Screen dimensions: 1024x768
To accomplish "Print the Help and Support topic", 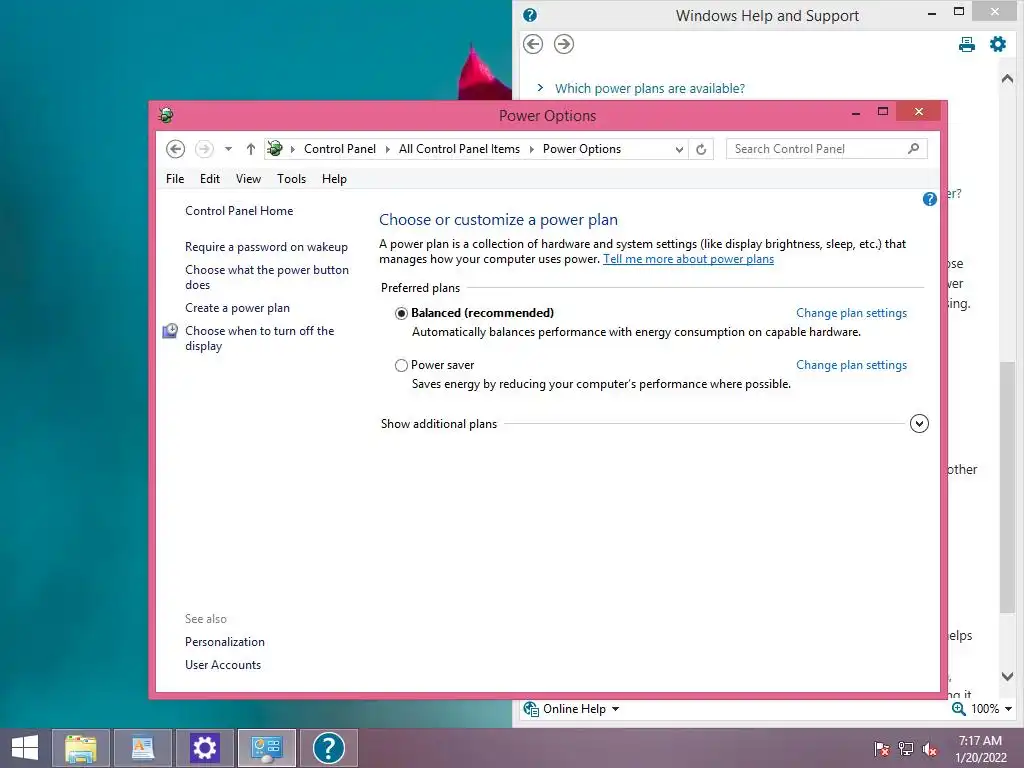I will point(967,44).
